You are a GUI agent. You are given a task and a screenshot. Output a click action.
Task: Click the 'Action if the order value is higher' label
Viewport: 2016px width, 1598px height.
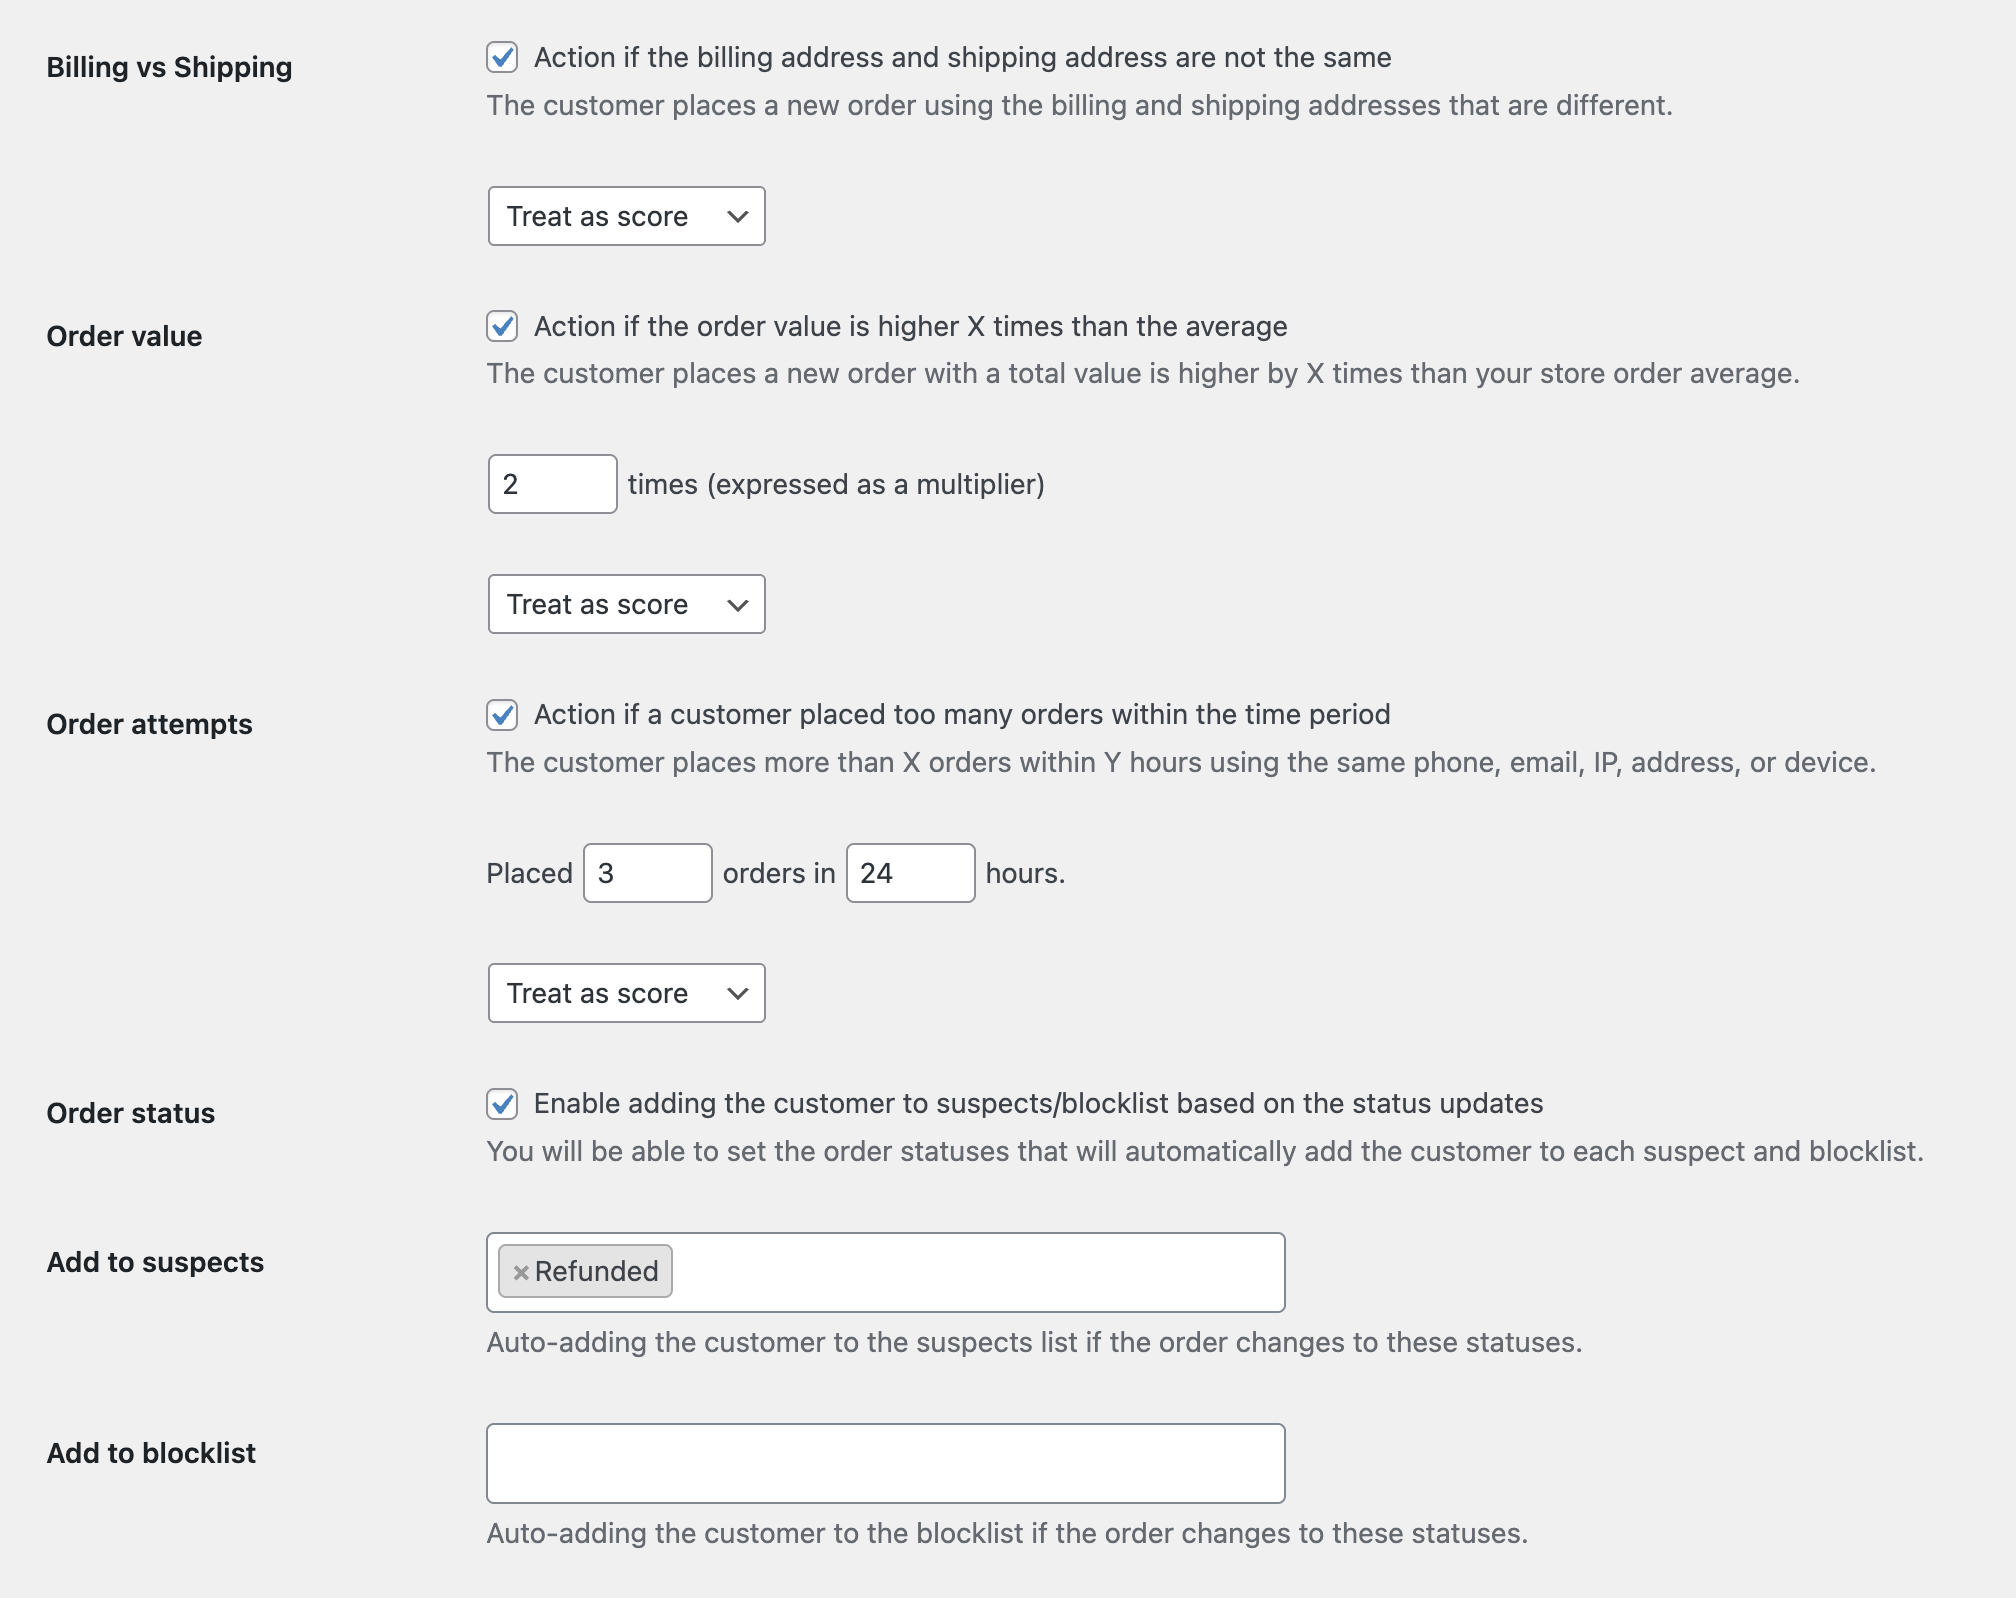pos(911,326)
